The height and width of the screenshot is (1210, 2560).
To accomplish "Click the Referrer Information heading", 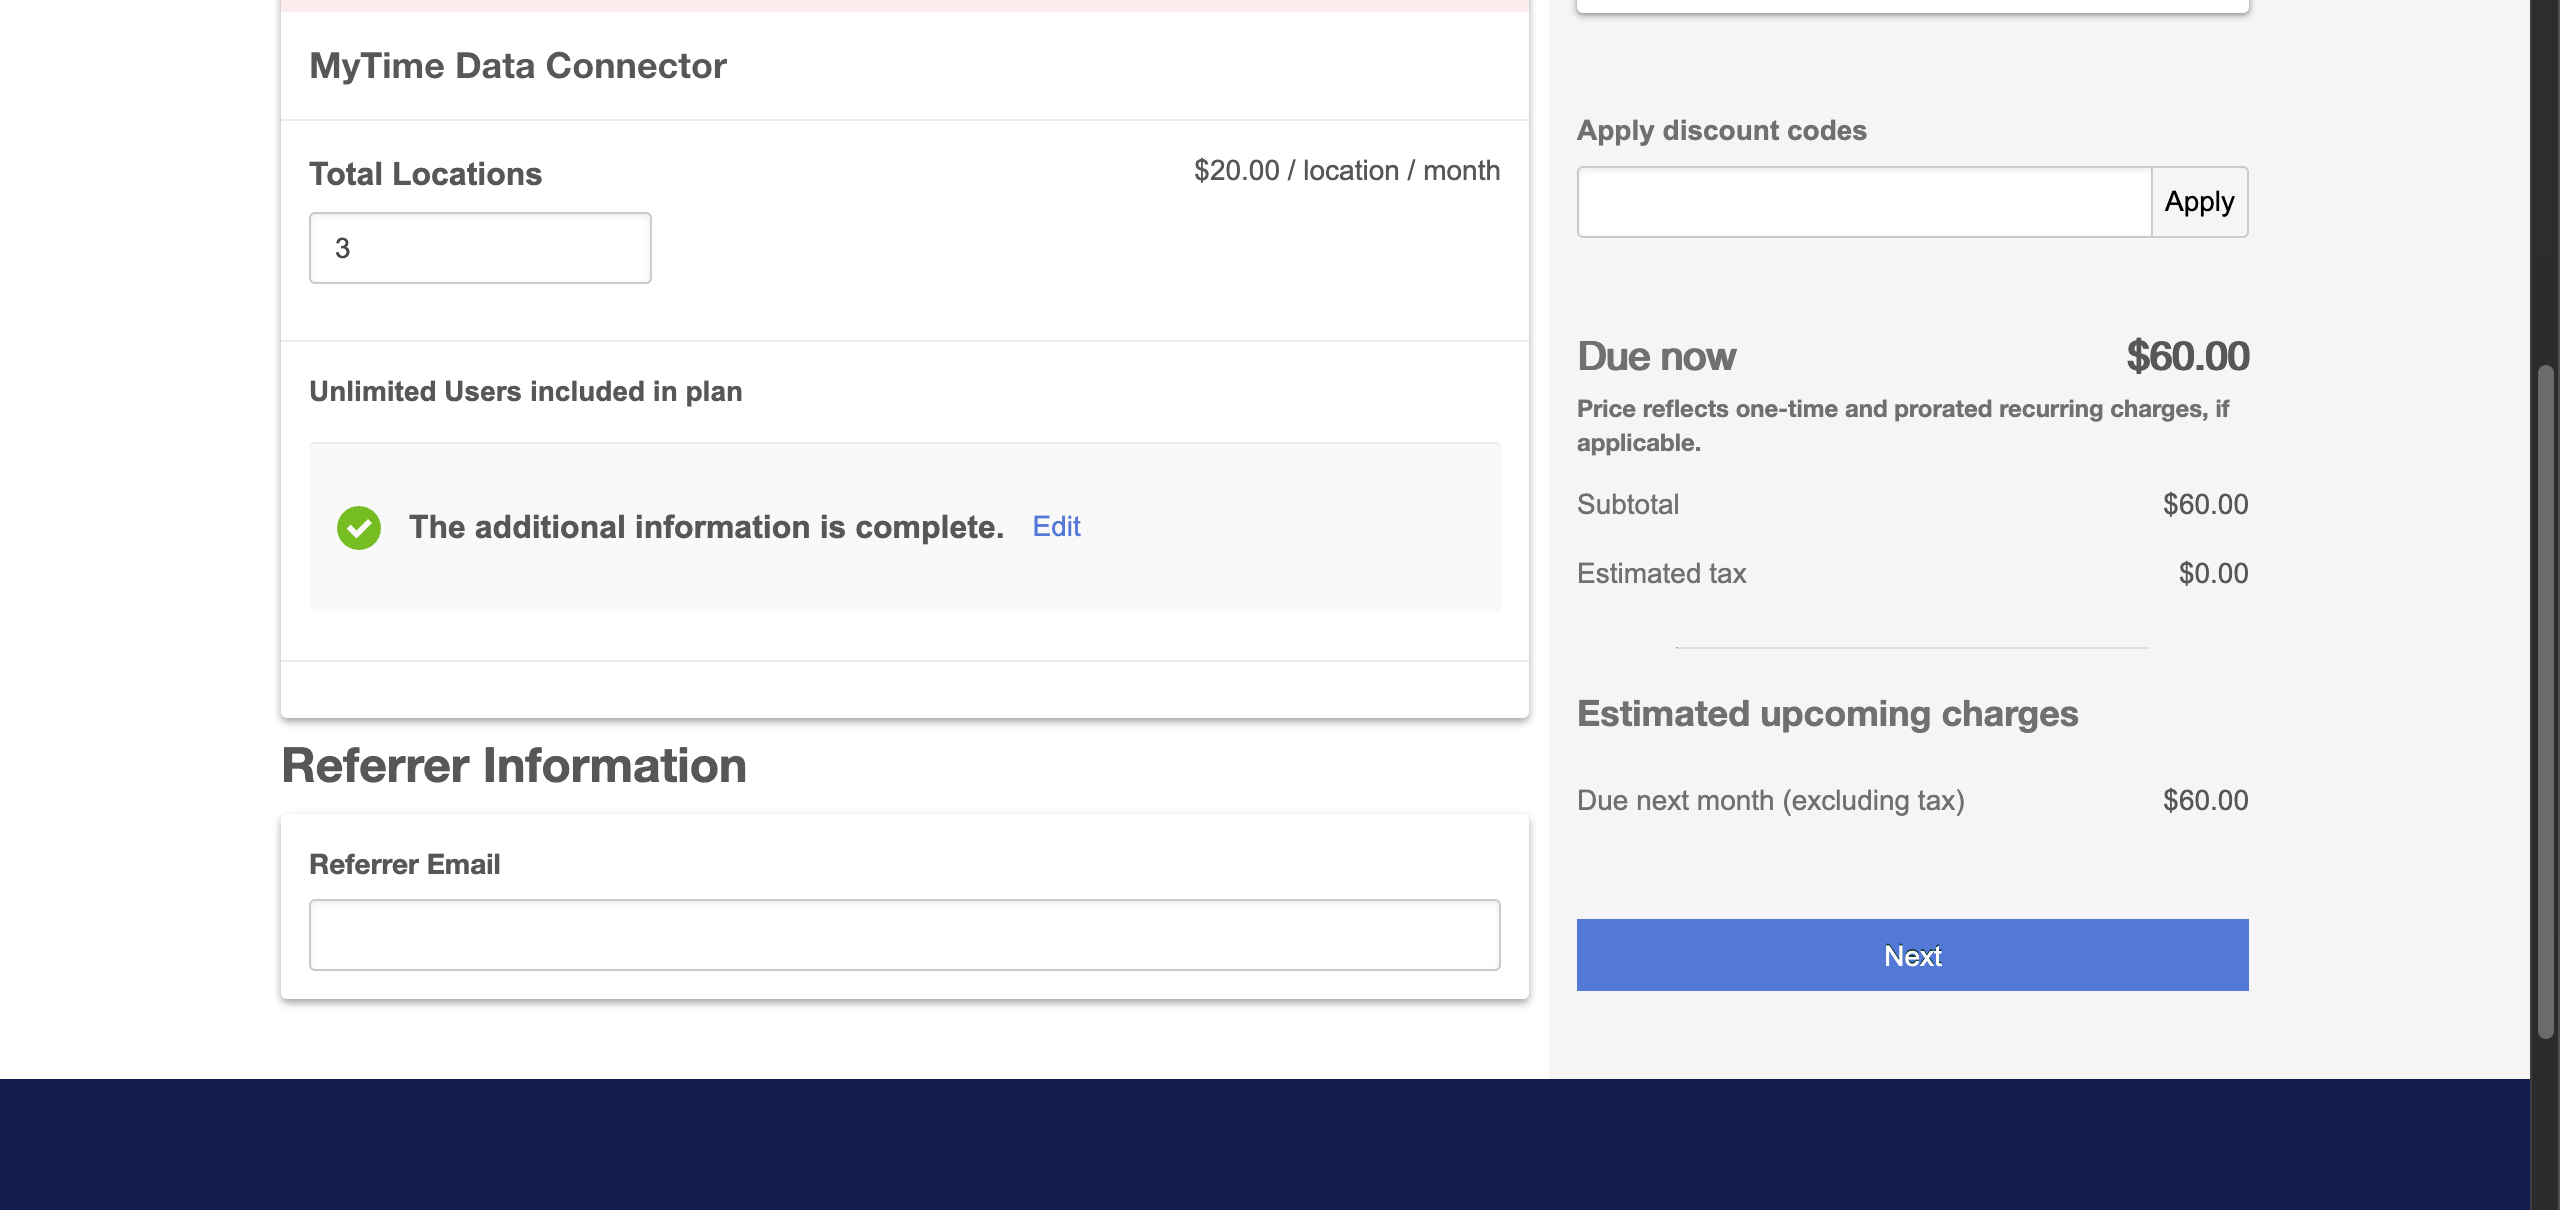I will [513, 766].
